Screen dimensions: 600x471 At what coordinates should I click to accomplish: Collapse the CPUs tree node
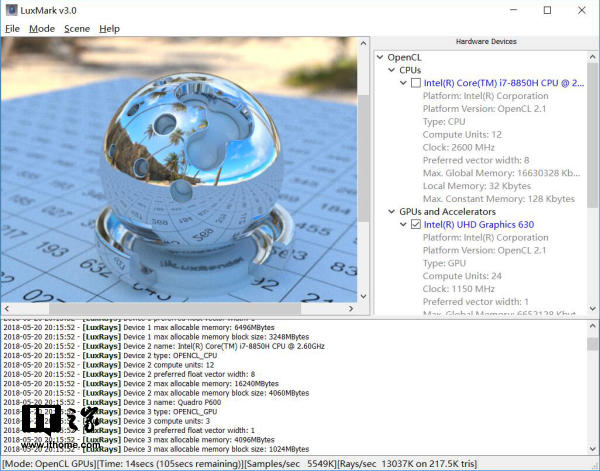(x=391, y=70)
